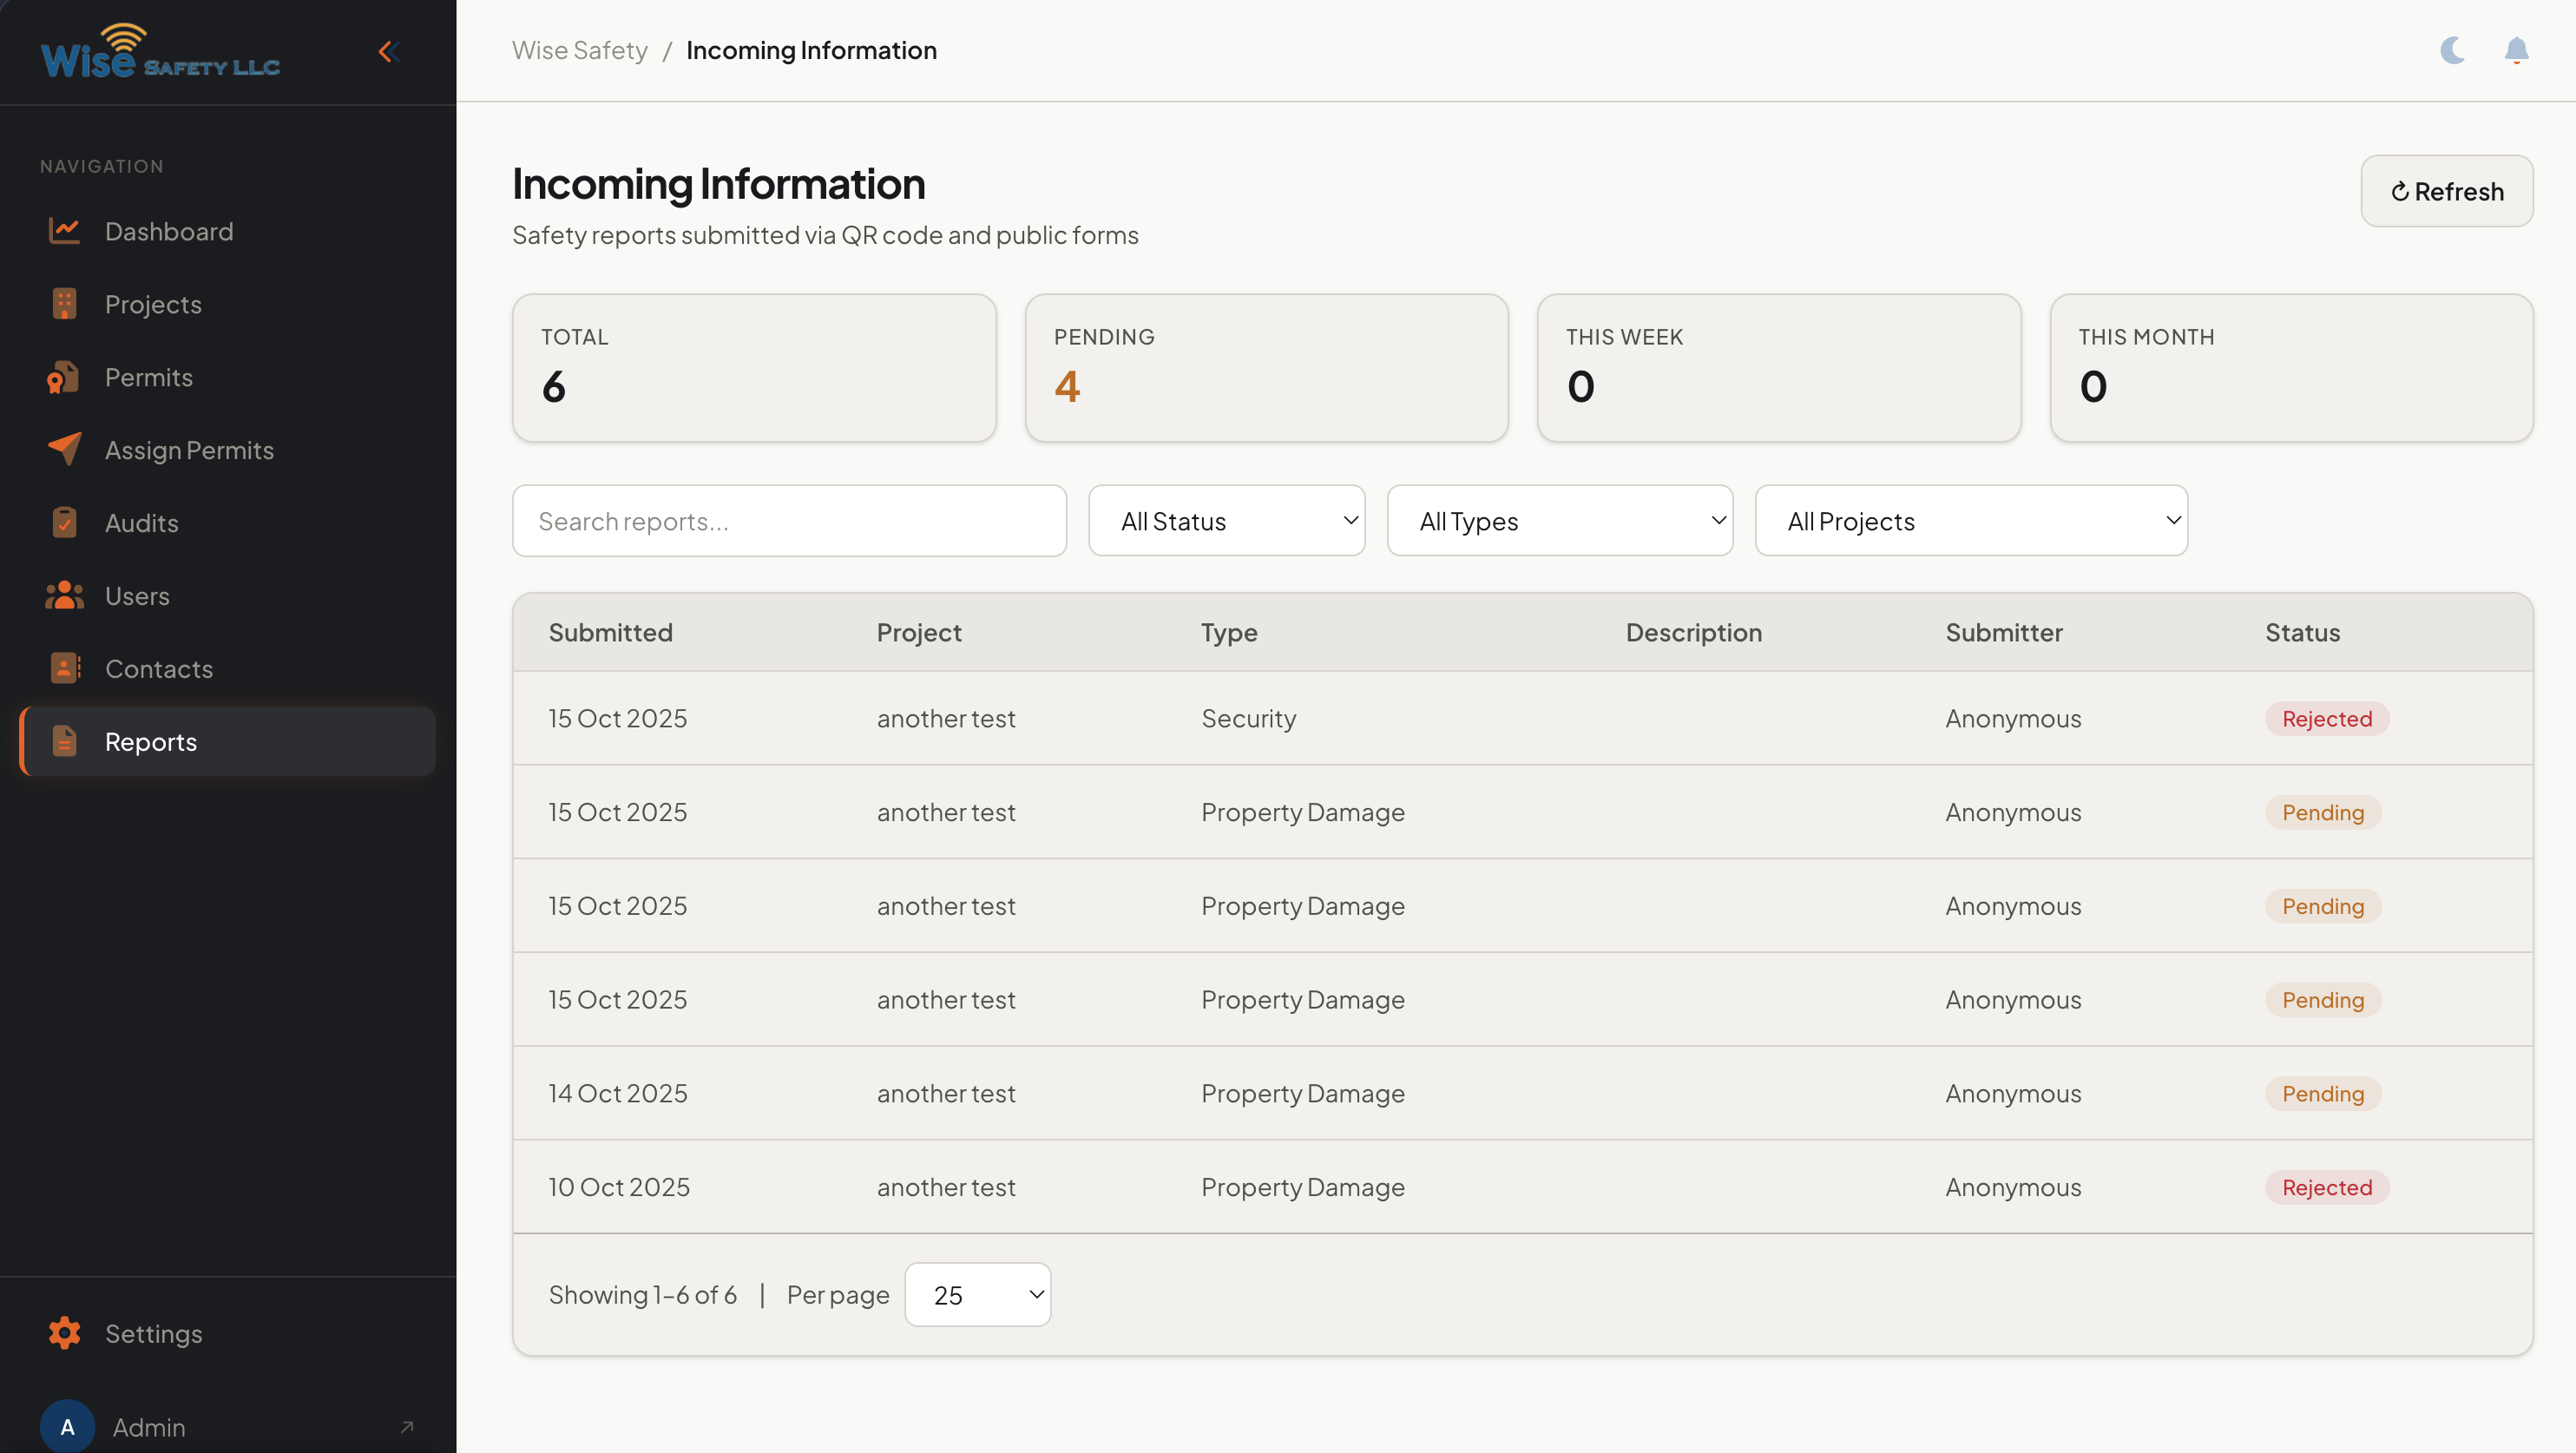Select the Projects building icon
Screen dimensions: 2576x1453
tap(64, 304)
